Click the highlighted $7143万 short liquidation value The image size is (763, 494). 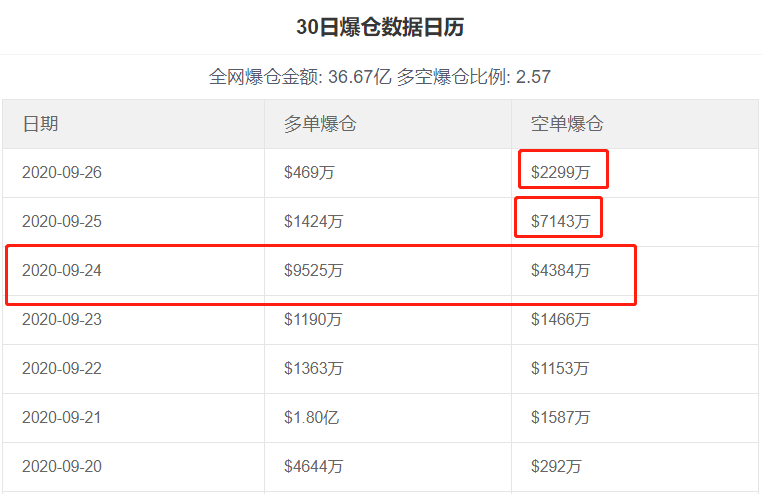click(560, 221)
